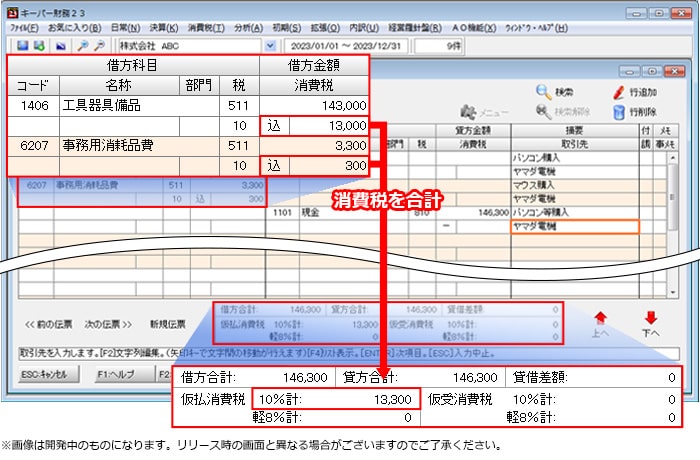Click ヤマダ電機 under パソコン購入
The image size is (700, 460).
click(x=575, y=171)
